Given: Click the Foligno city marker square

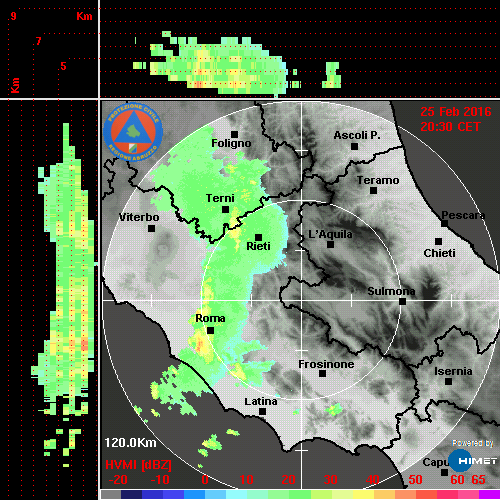Looking at the screenshot, I should [234, 134].
